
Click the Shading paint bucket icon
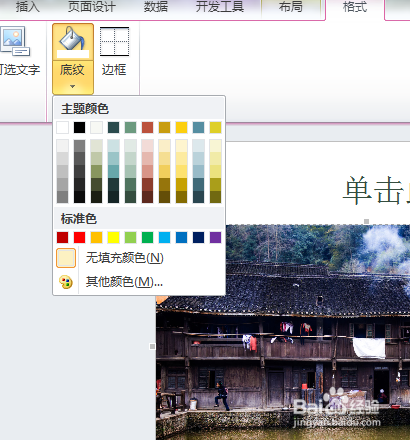(x=73, y=42)
